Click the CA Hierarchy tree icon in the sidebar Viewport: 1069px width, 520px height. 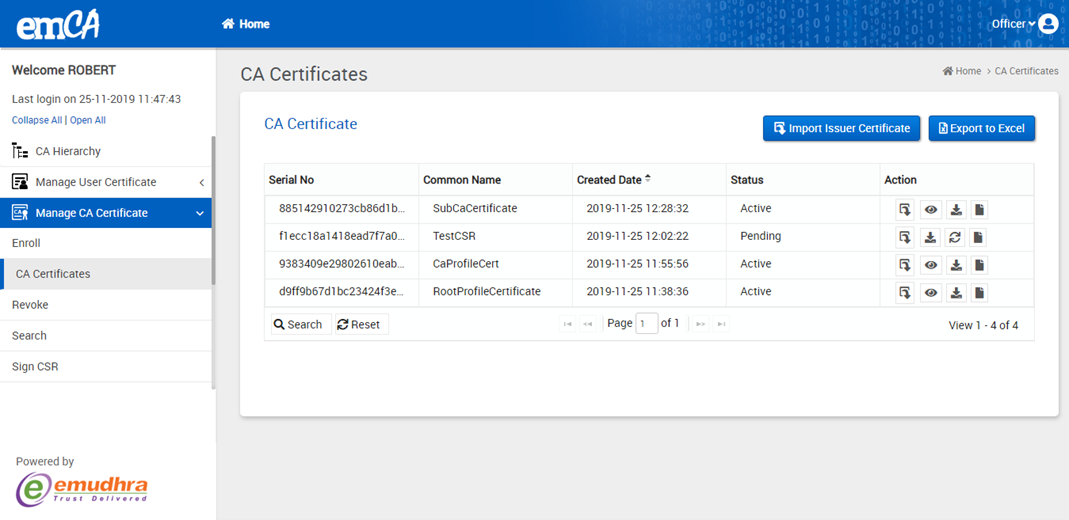coord(20,151)
